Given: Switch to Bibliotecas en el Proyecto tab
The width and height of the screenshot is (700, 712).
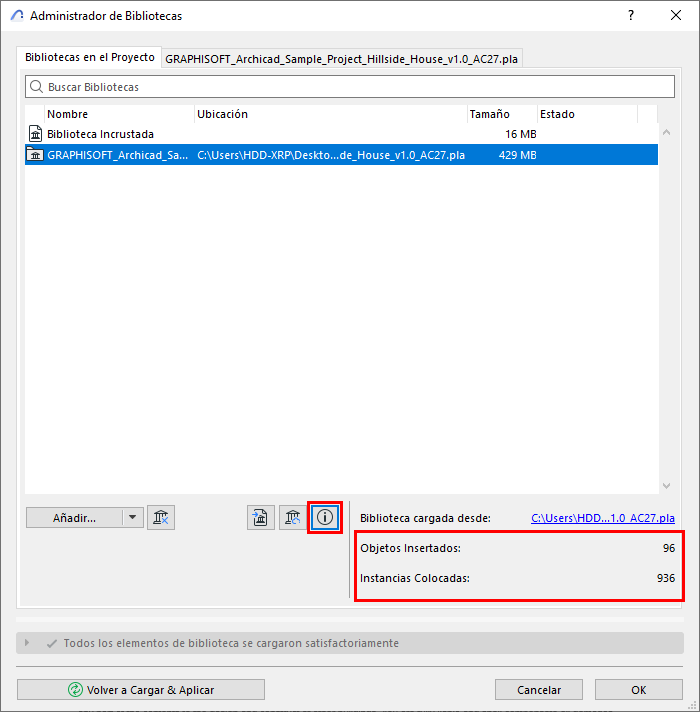Looking at the screenshot, I should point(89,57).
